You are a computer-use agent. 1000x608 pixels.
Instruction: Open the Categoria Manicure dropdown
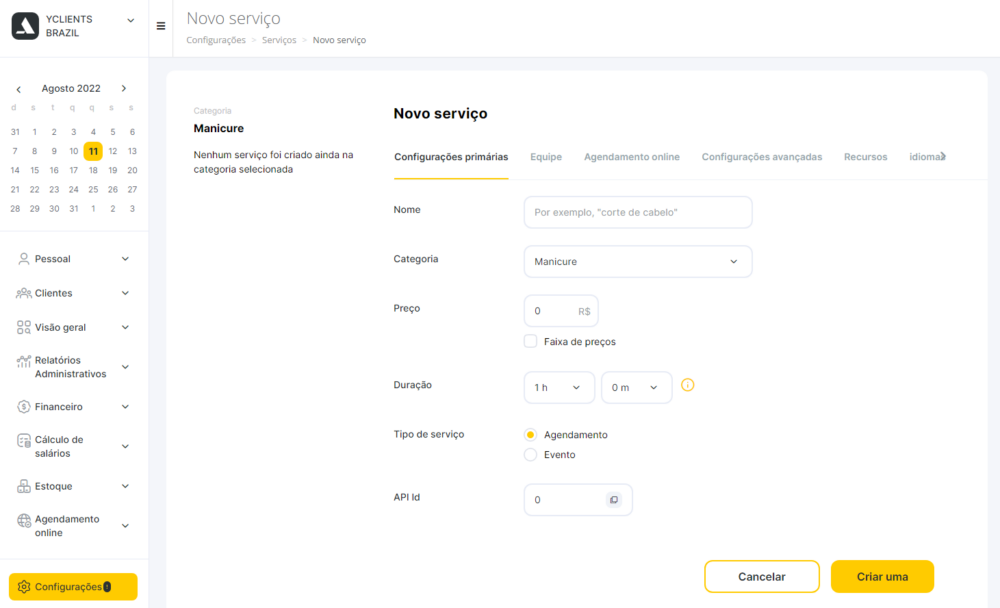tap(638, 262)
